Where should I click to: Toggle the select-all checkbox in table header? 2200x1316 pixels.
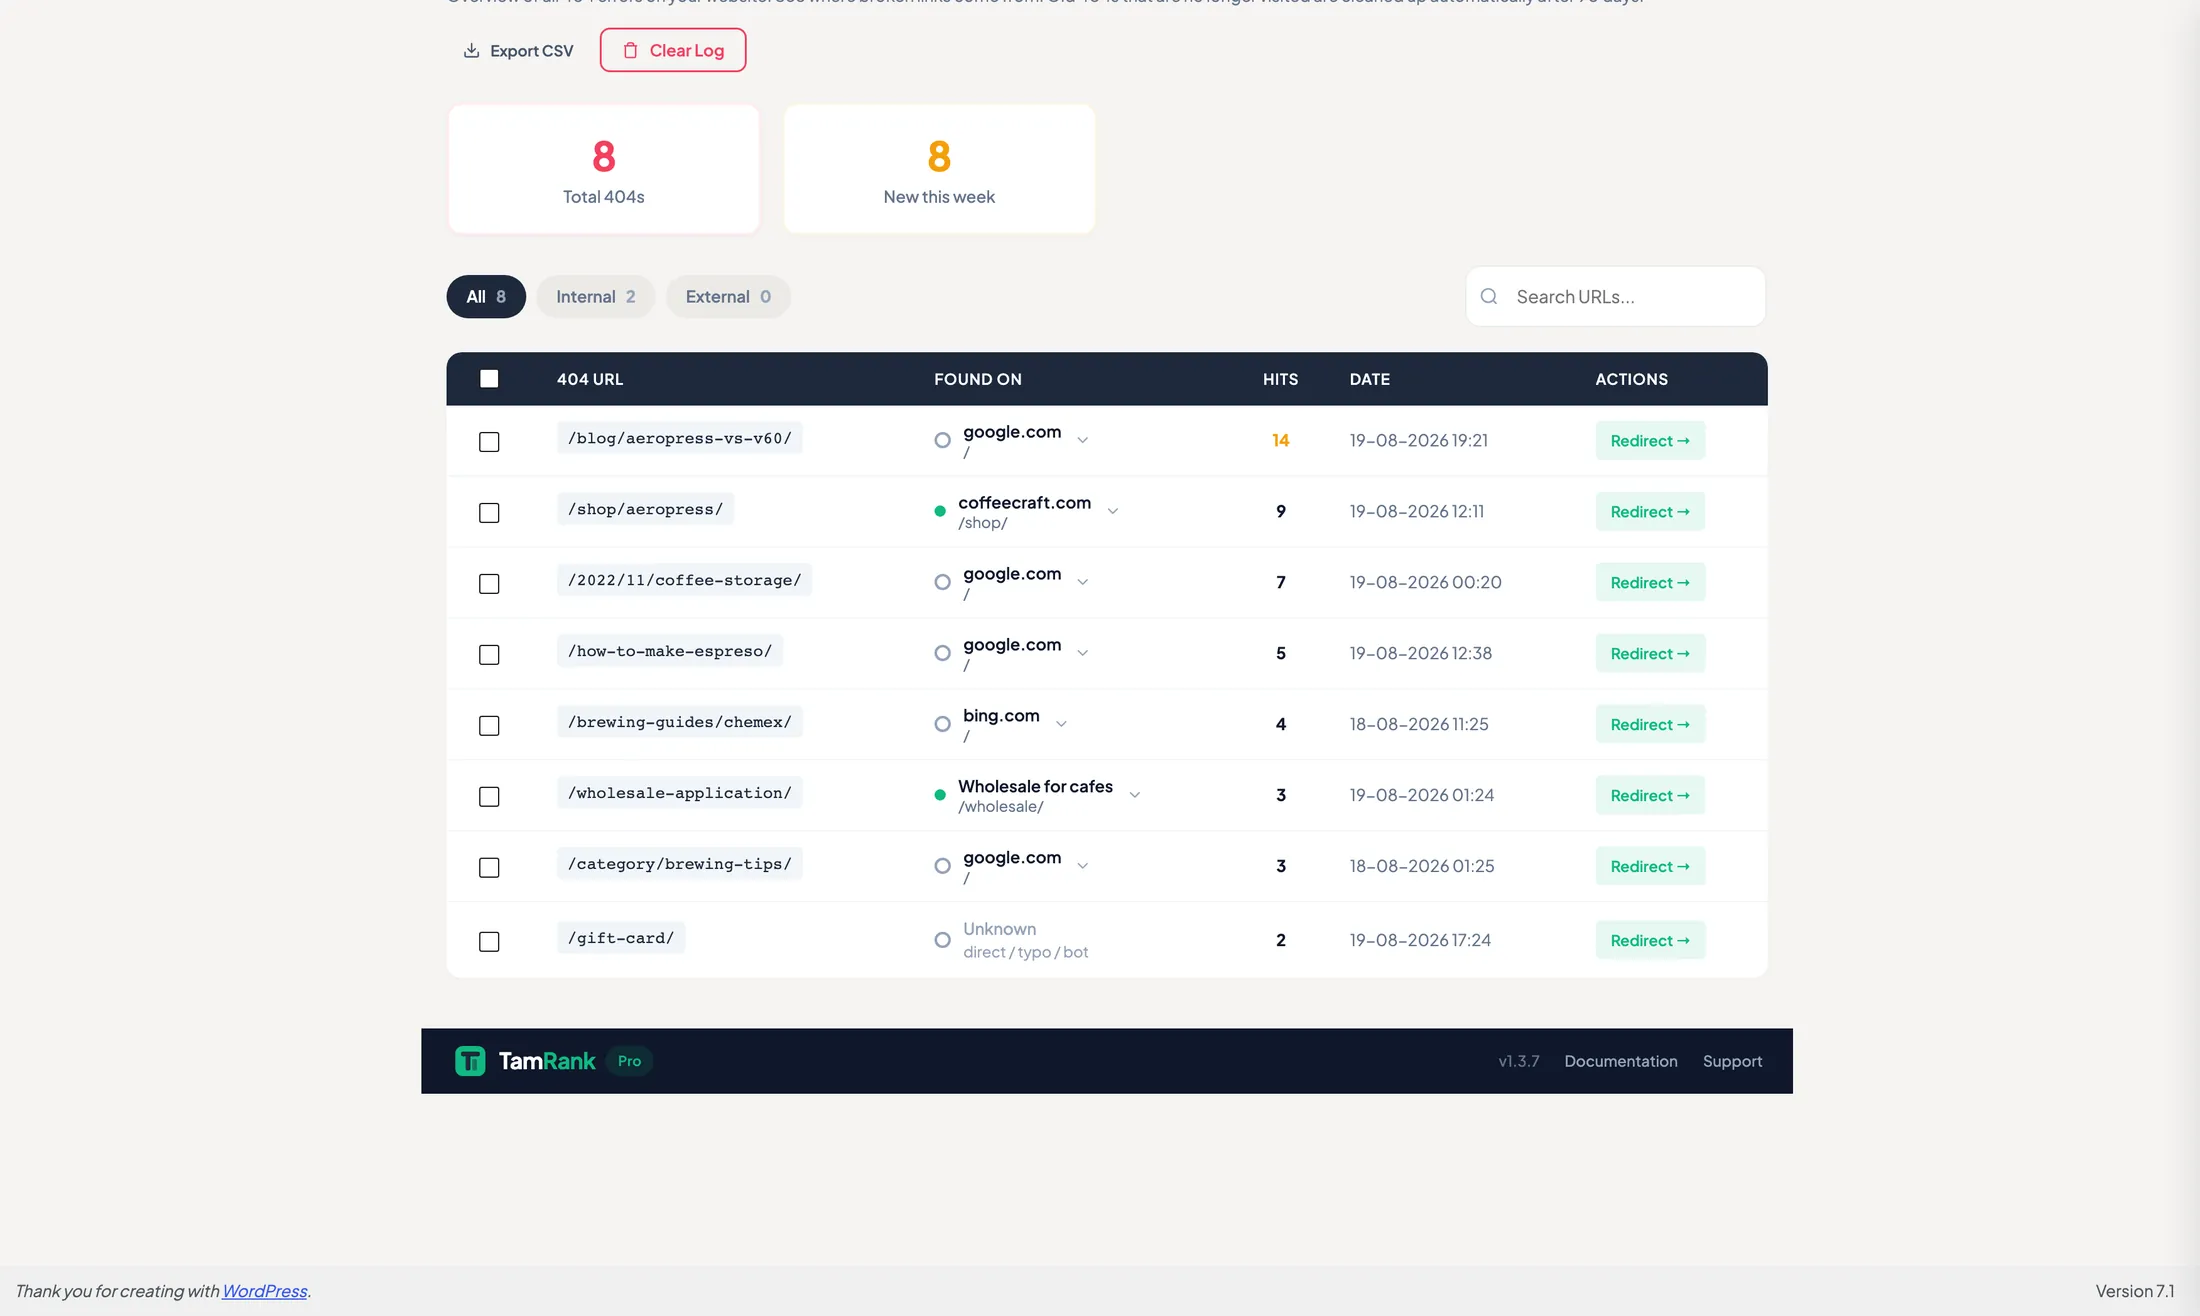coord(489,379)
